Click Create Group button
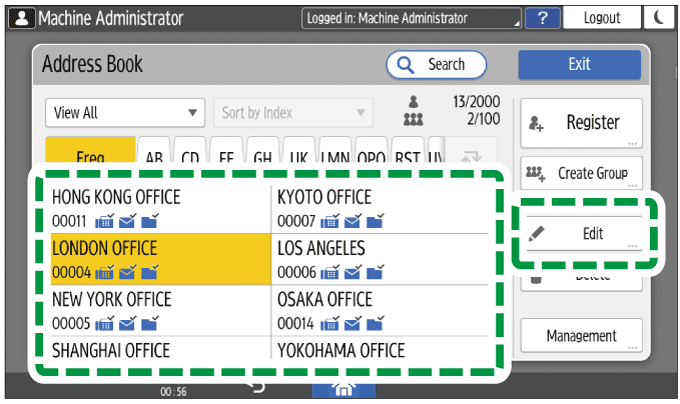 pyautogui.click(x=581, y=173)
